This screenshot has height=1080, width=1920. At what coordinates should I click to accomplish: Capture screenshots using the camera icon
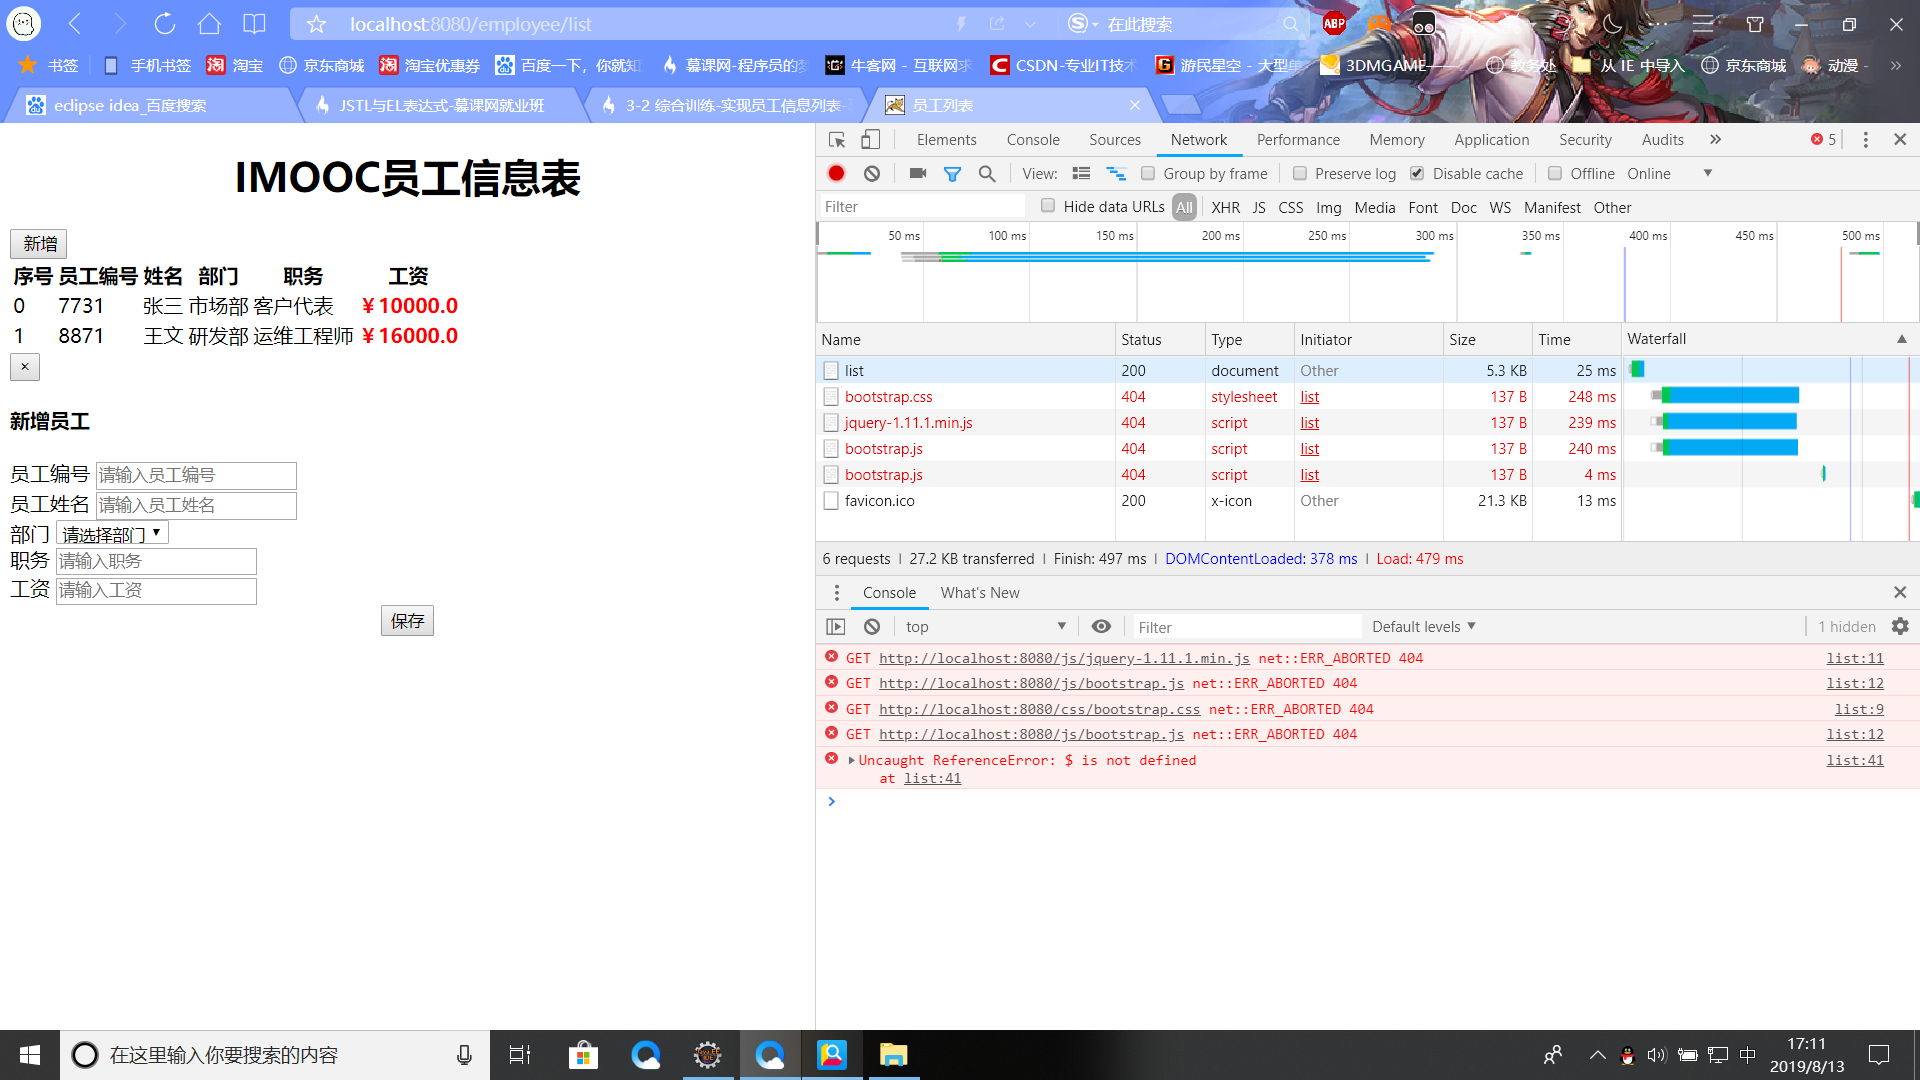917,173
